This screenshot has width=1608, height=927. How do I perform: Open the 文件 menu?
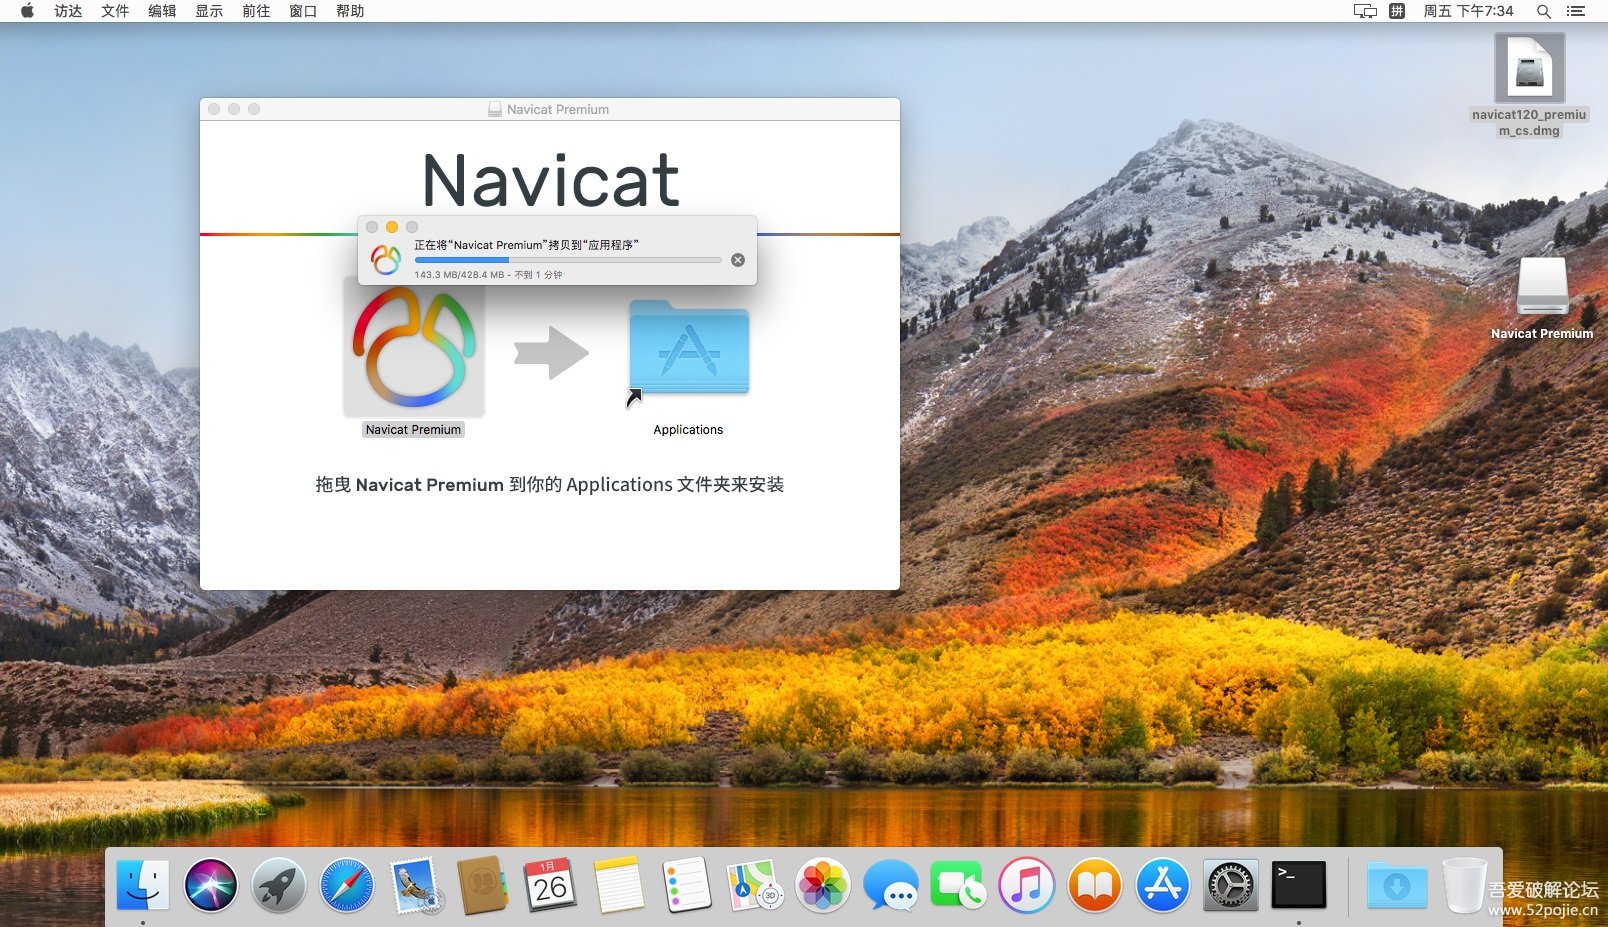pos(115,11)
